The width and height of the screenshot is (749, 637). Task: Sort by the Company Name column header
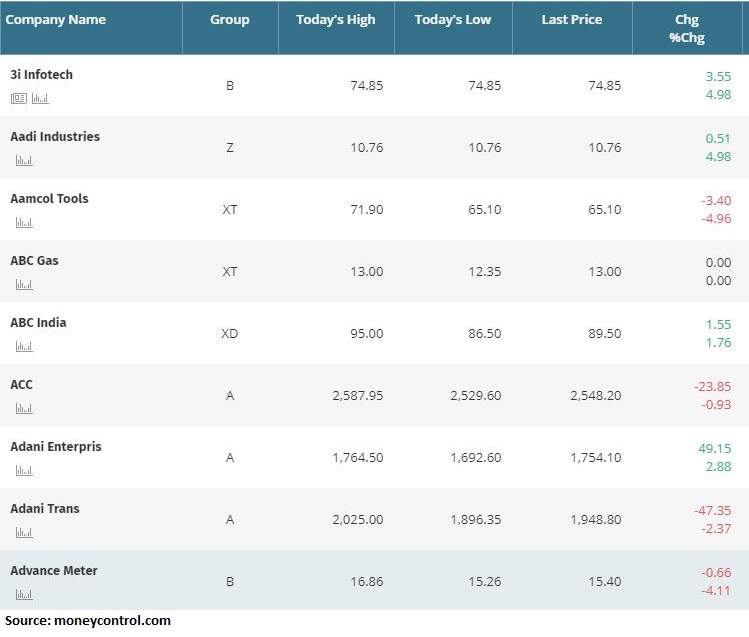[x=56, y=20]
